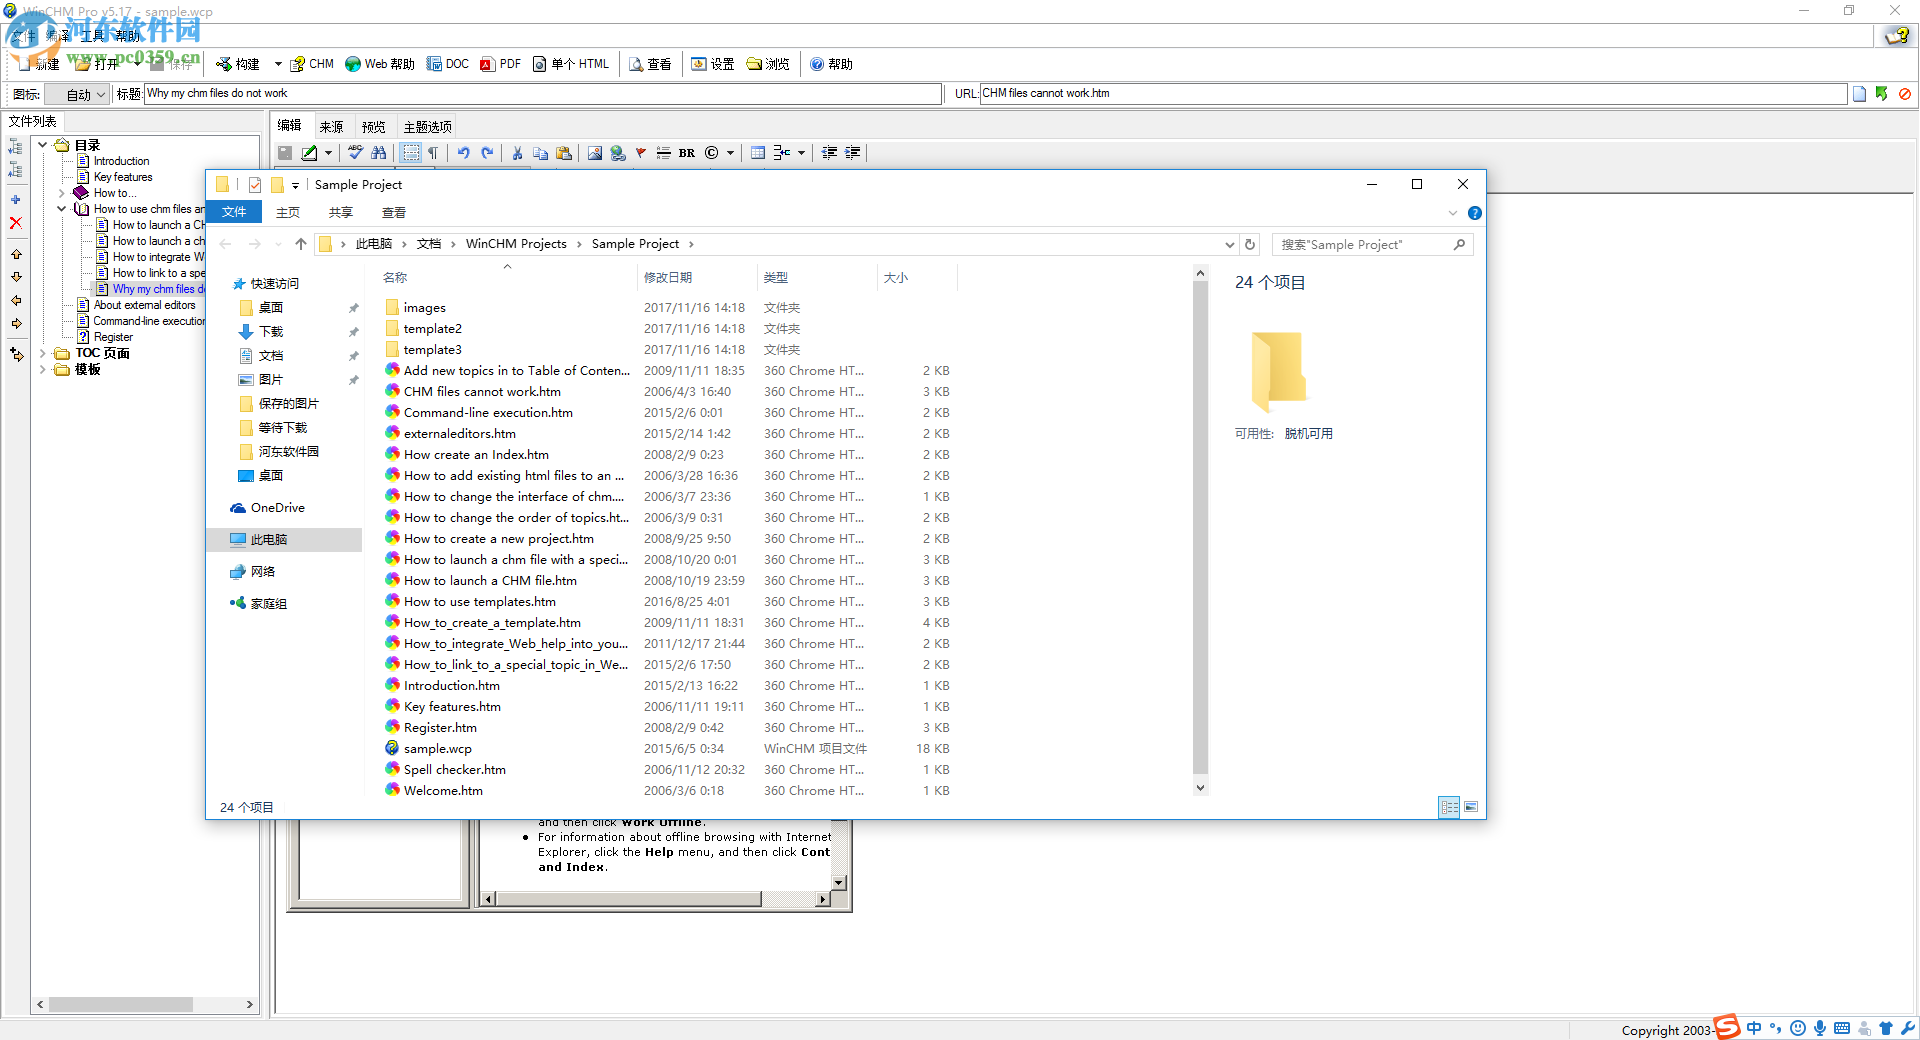Open the copyright symbol dropdown arrow
Screen dimensions: 1920x1040
(x=730, y=153)
